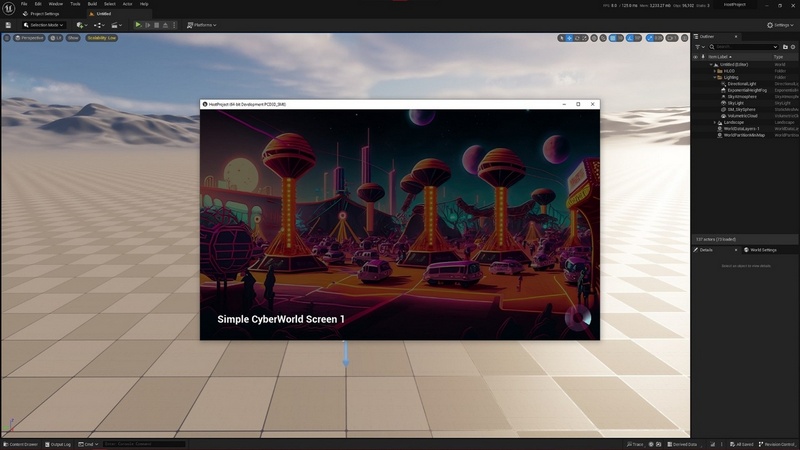Open the Build menu
This screenshot has height=450, width=800.
92,4
